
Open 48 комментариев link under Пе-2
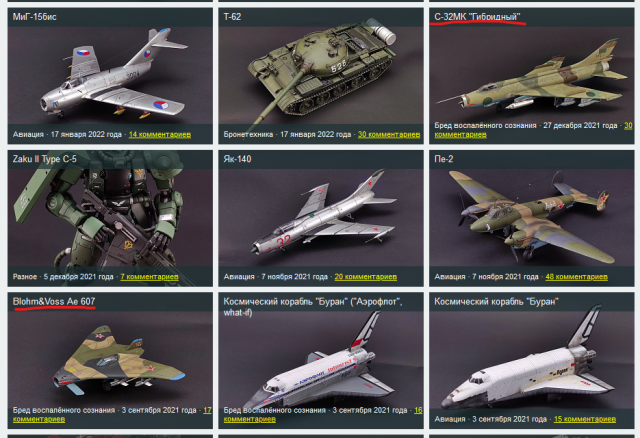tap(576, 277)
